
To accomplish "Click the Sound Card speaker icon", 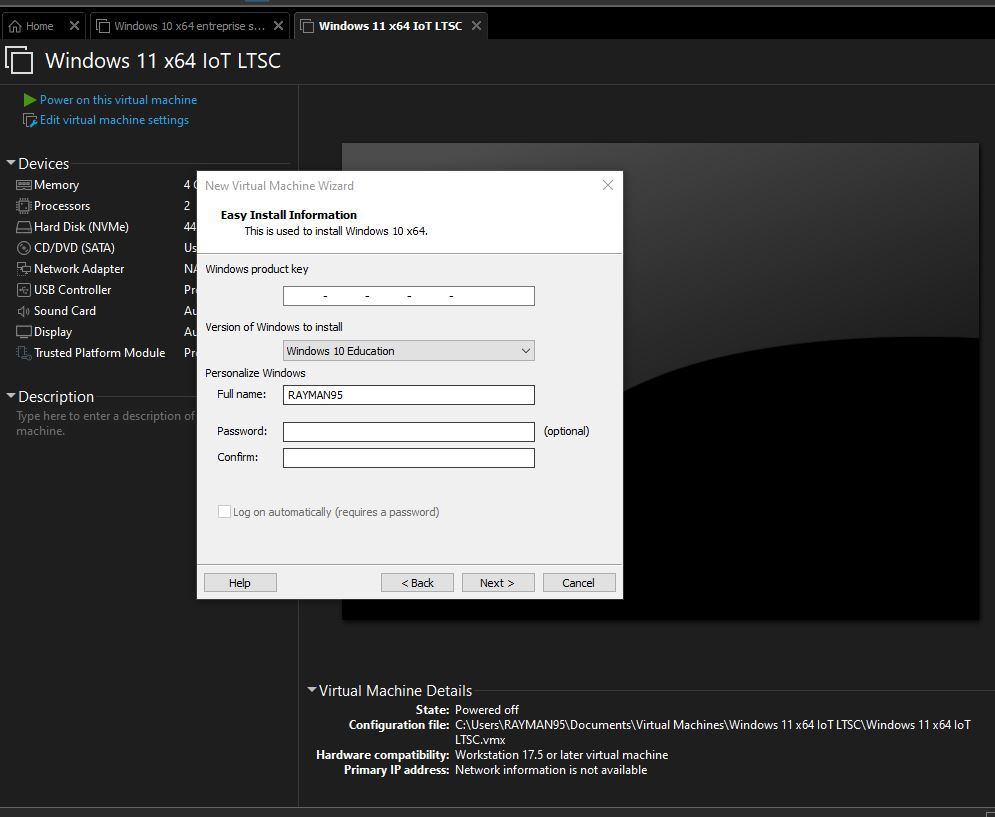I will coord(24,311).
